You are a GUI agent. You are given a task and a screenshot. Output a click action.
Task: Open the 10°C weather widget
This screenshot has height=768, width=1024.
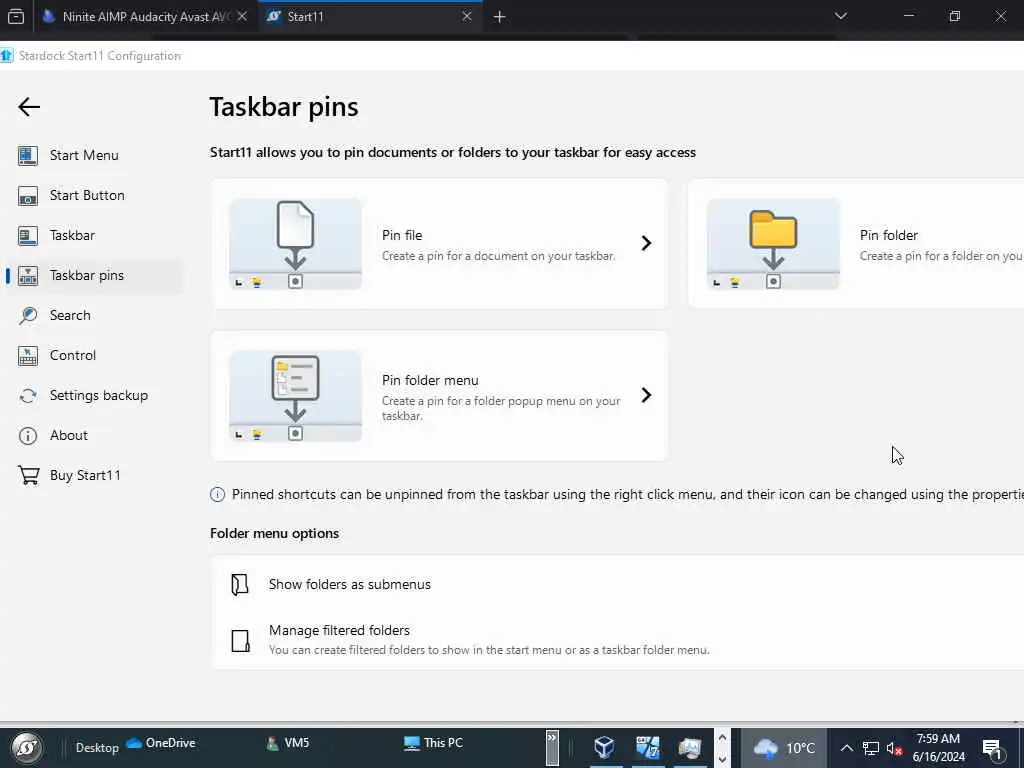tap(784, 748)
